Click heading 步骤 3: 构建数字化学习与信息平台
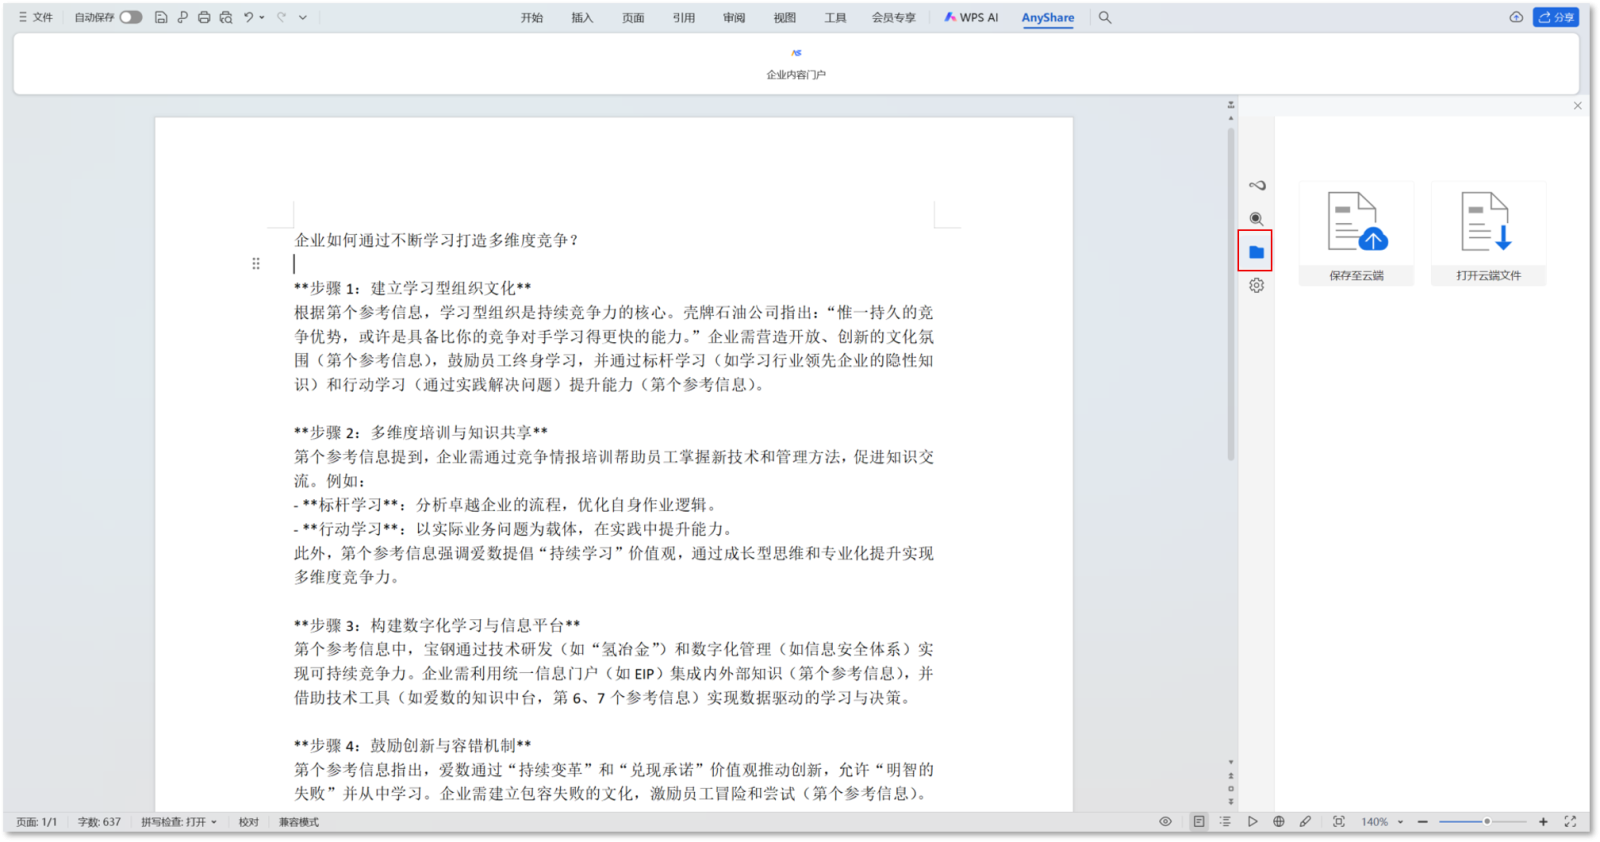1600x842 pixels. (x=437, y=625)
